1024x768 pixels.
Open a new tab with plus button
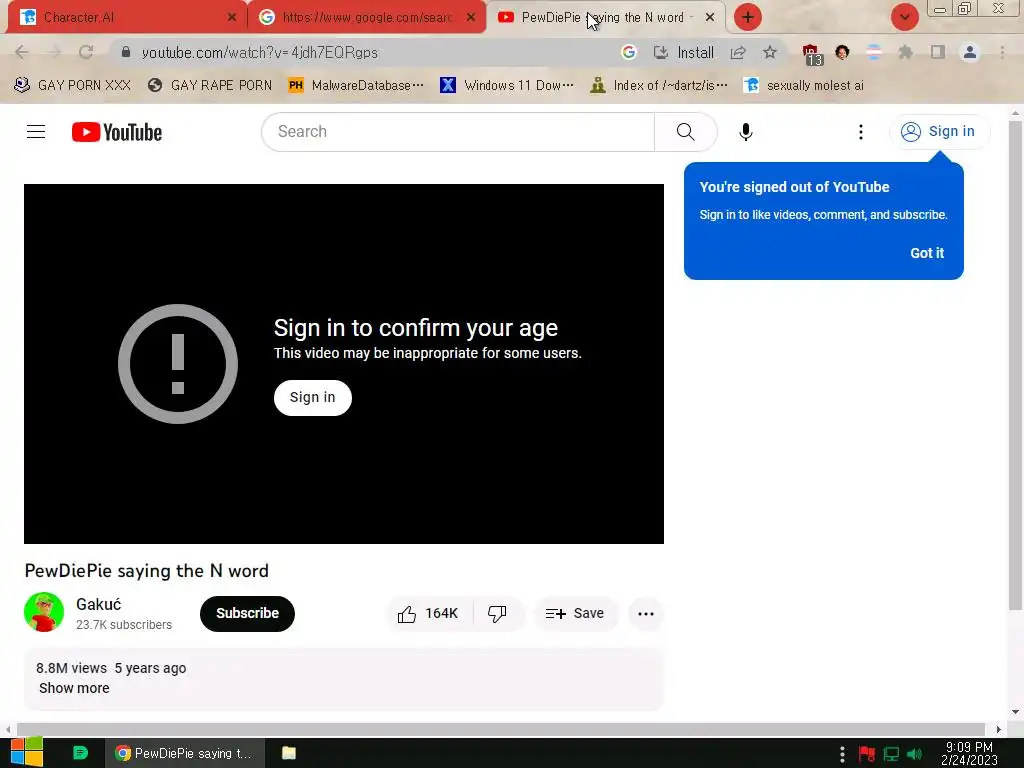748,17
